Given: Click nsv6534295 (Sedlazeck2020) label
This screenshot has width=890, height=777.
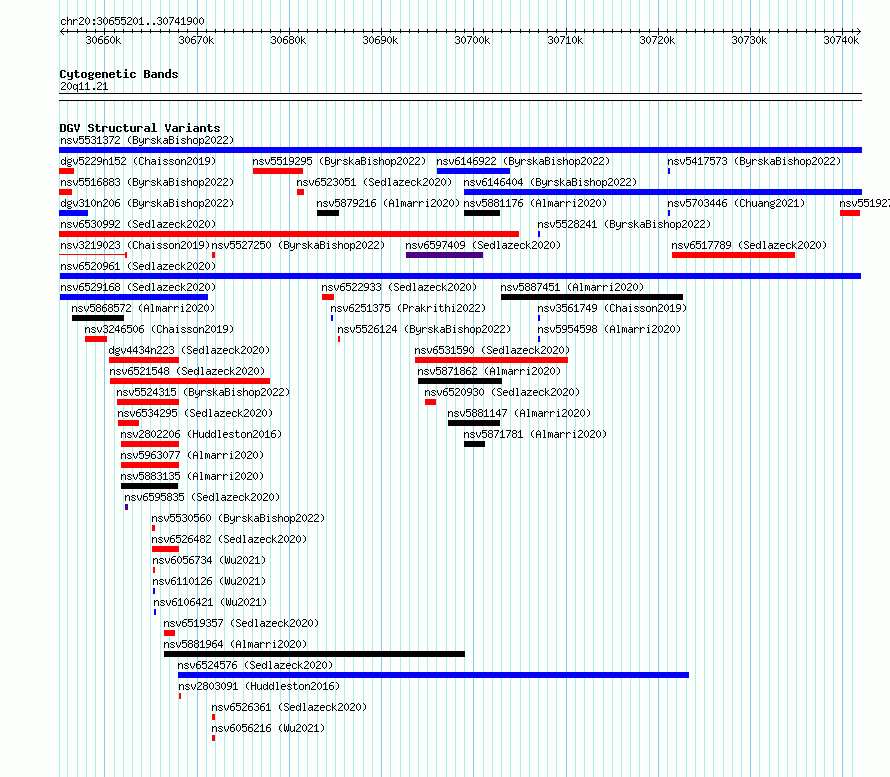Looking at the screenshot, I should pyautogui.click(x=195, y=413).
